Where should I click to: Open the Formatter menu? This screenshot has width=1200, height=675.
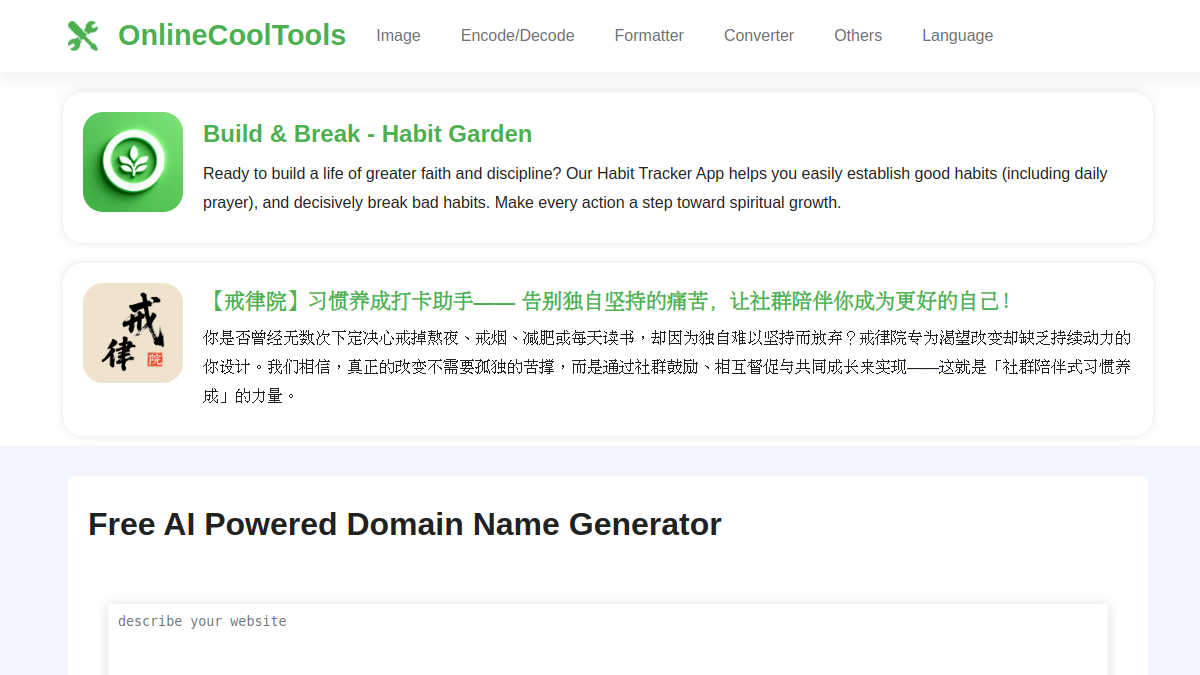(x=649, y=36)
